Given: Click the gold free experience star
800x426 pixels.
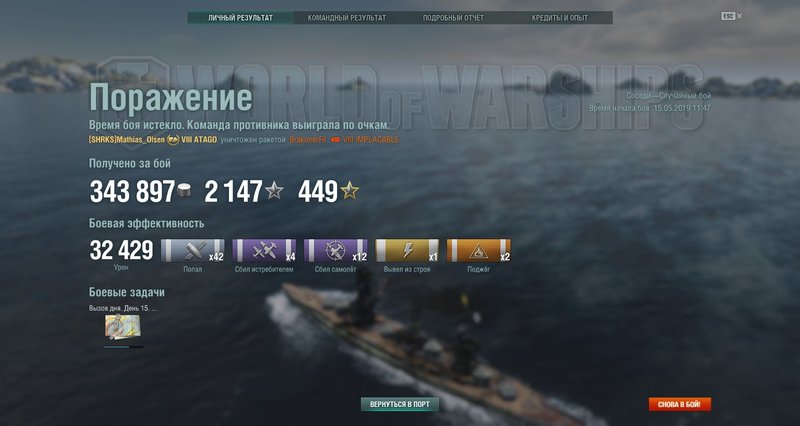Looking at the screenshot, I should (349, 191).
